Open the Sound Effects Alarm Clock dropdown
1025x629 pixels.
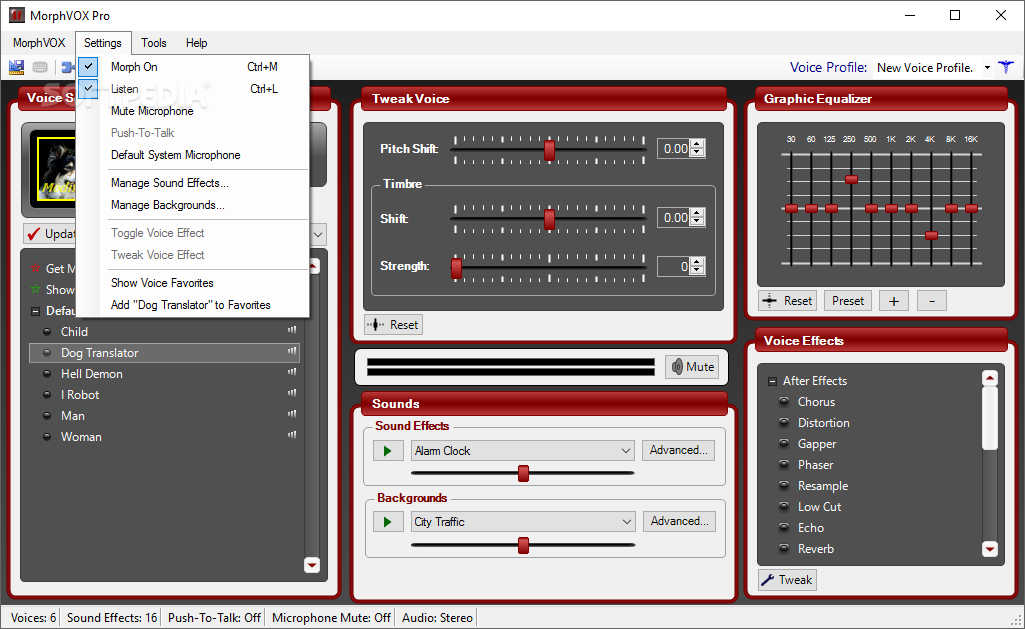pyautogui.click(x=626, y=450)
